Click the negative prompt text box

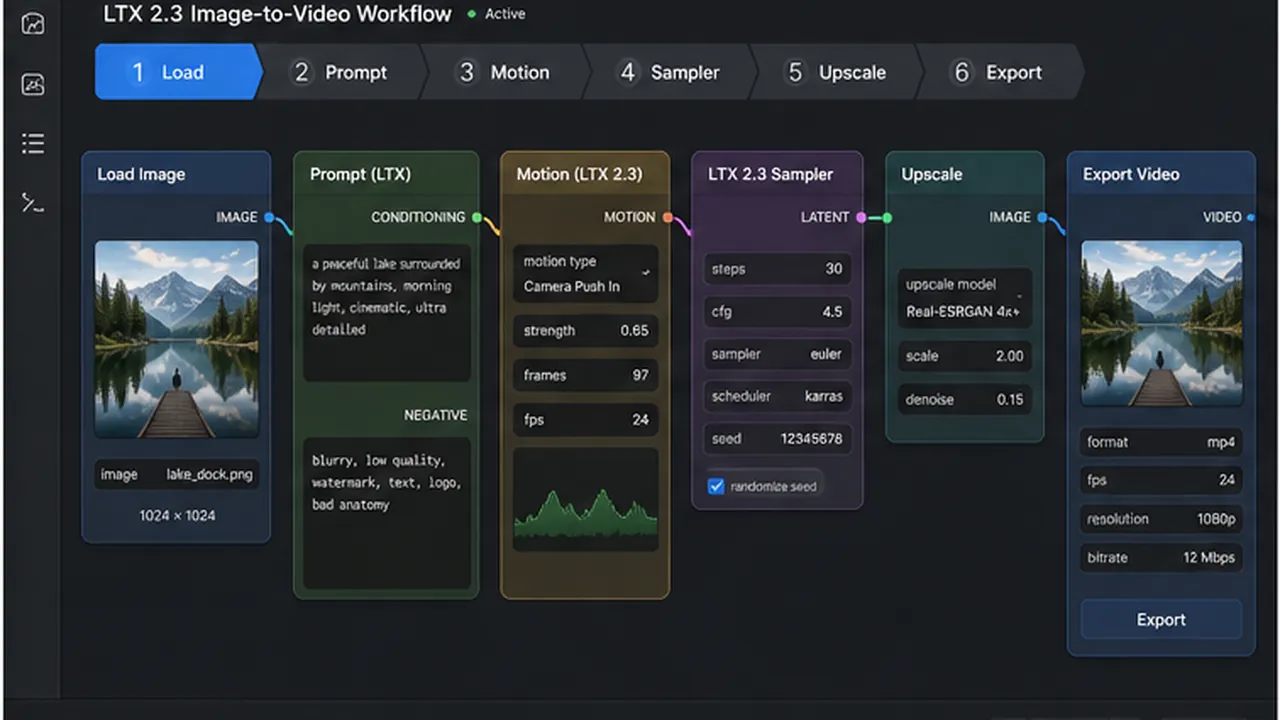pyautogui.click(x=387, y=513)
